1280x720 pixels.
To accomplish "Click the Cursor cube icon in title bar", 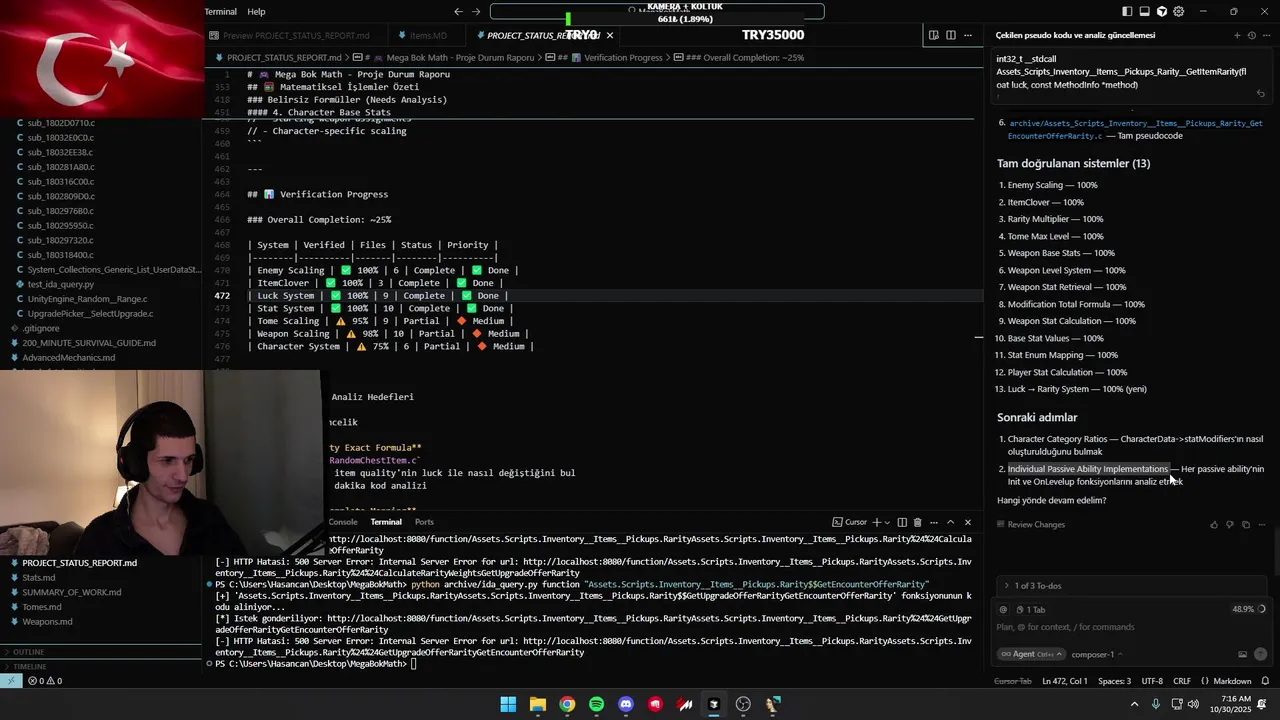I will tap(1162, 12).
